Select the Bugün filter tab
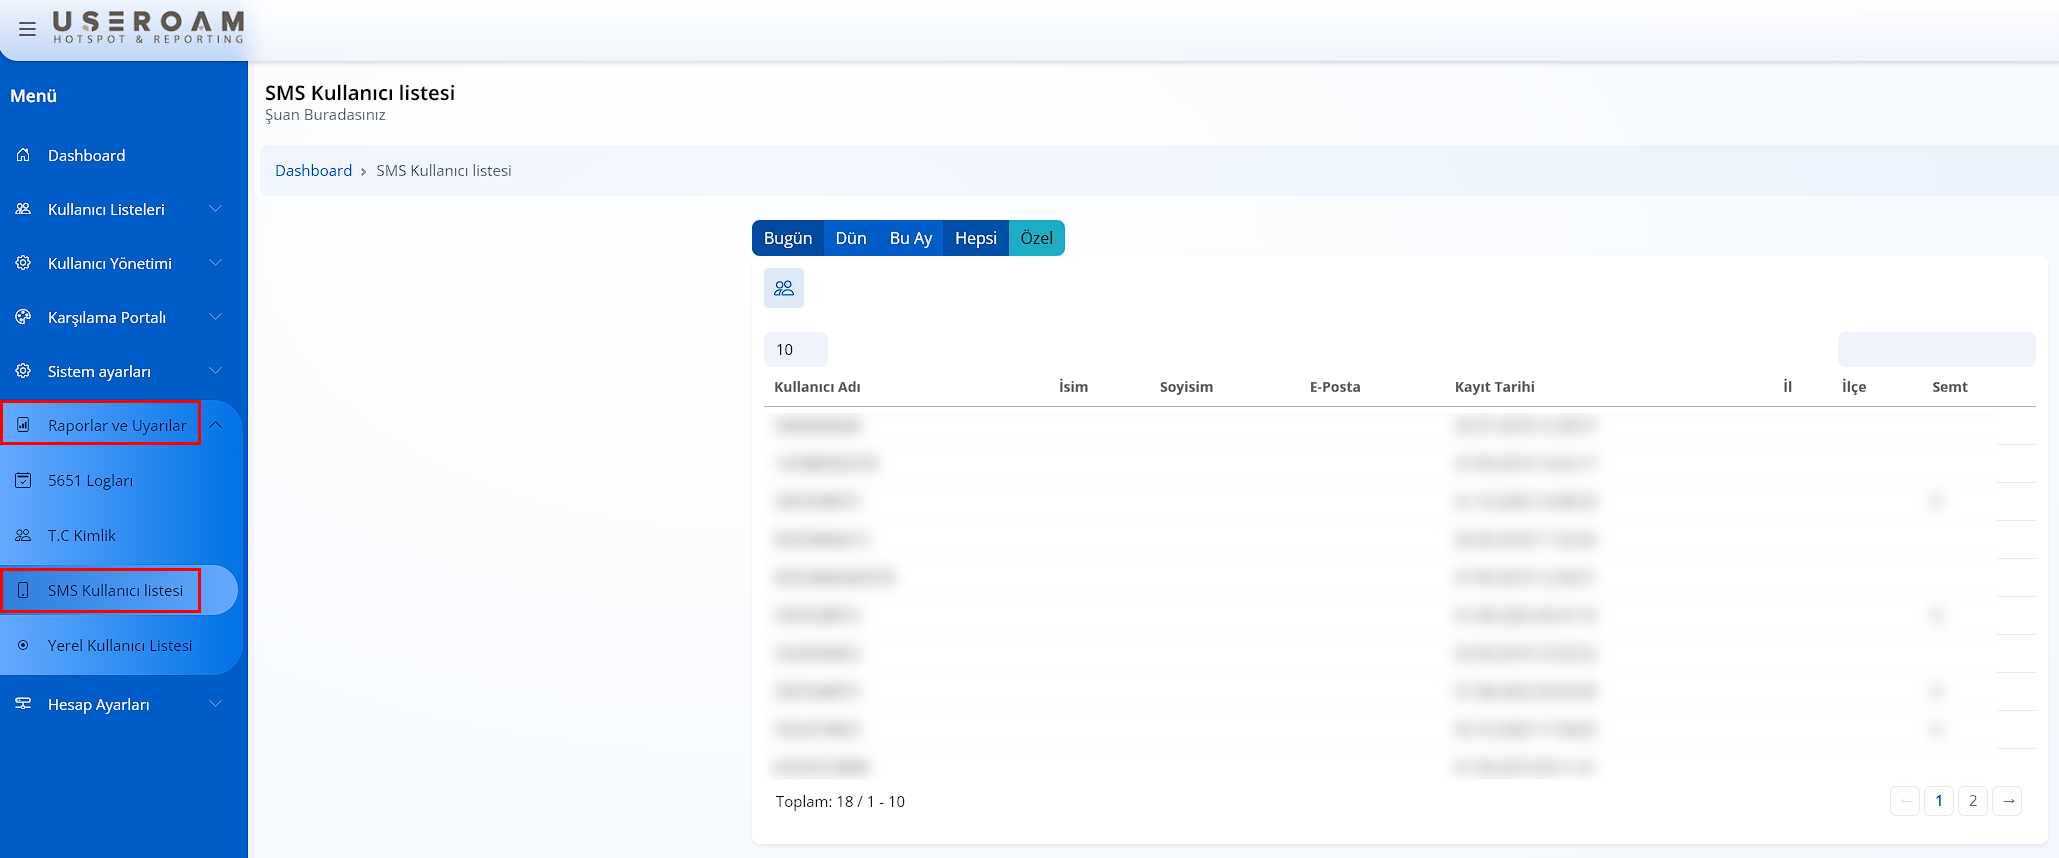Image resolution: width=2059 pixels, height=858 pixels. pyautogui.click(x=787, y=238)
